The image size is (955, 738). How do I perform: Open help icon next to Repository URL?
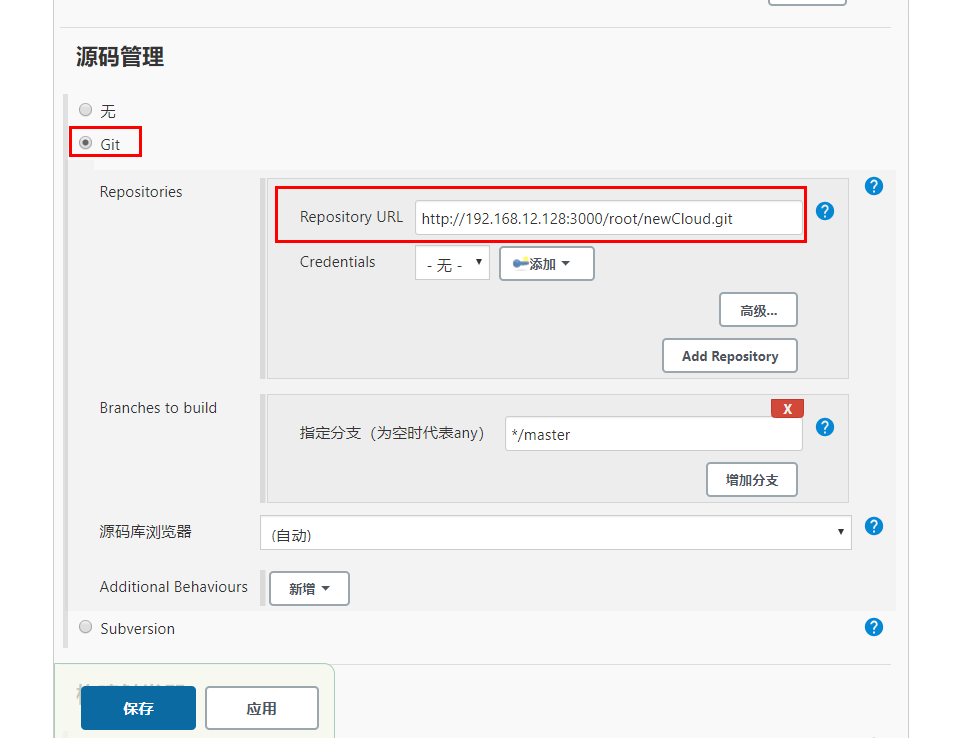[x=825, y=211]
